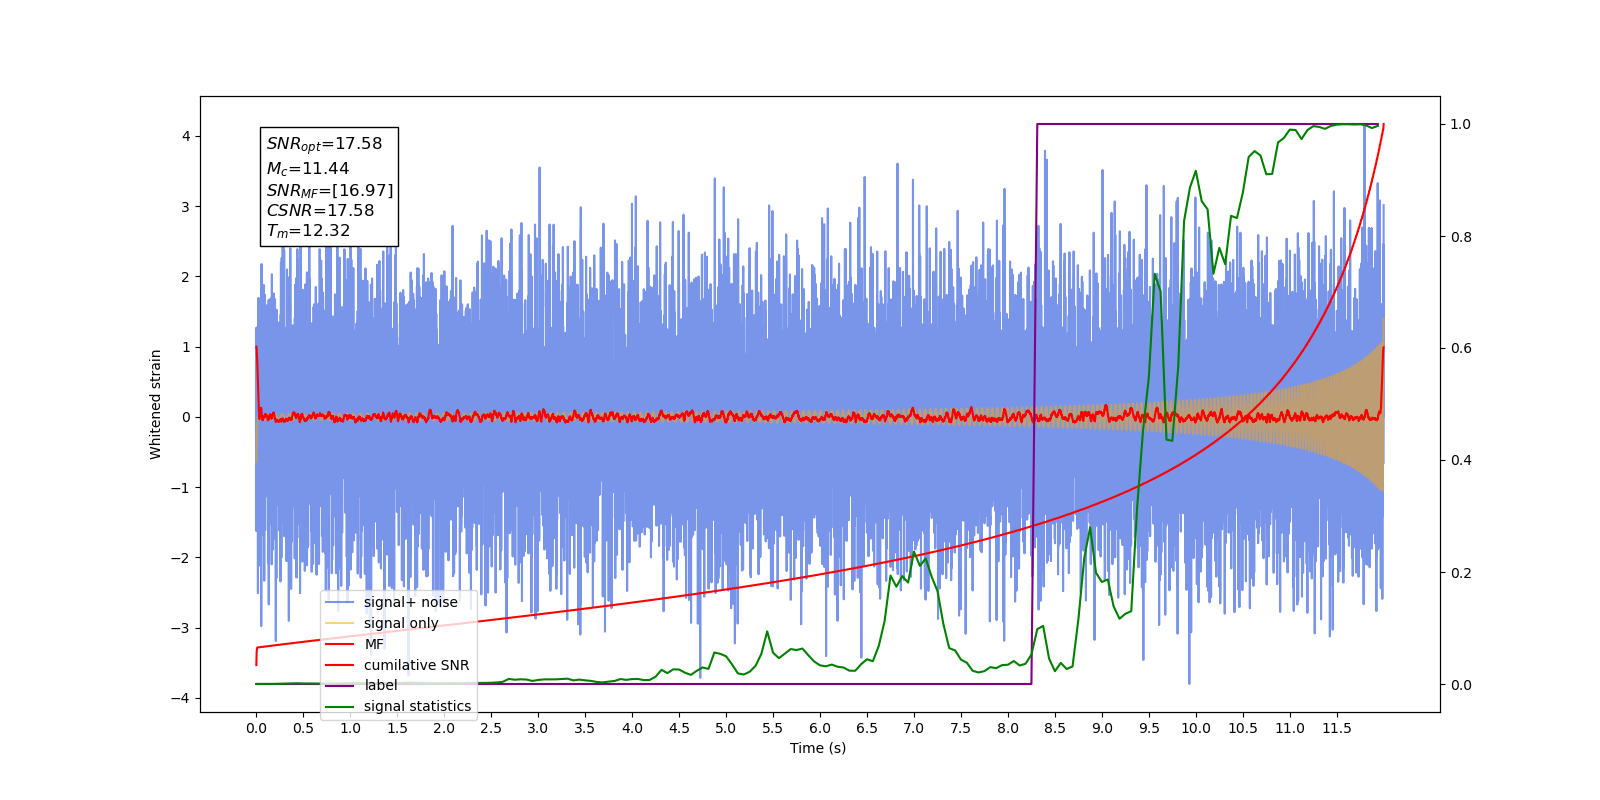Screen dimensions: 1600x800
Task: Click the 8.5 tick on the time axis
Action: click(x=1055, y=728)
